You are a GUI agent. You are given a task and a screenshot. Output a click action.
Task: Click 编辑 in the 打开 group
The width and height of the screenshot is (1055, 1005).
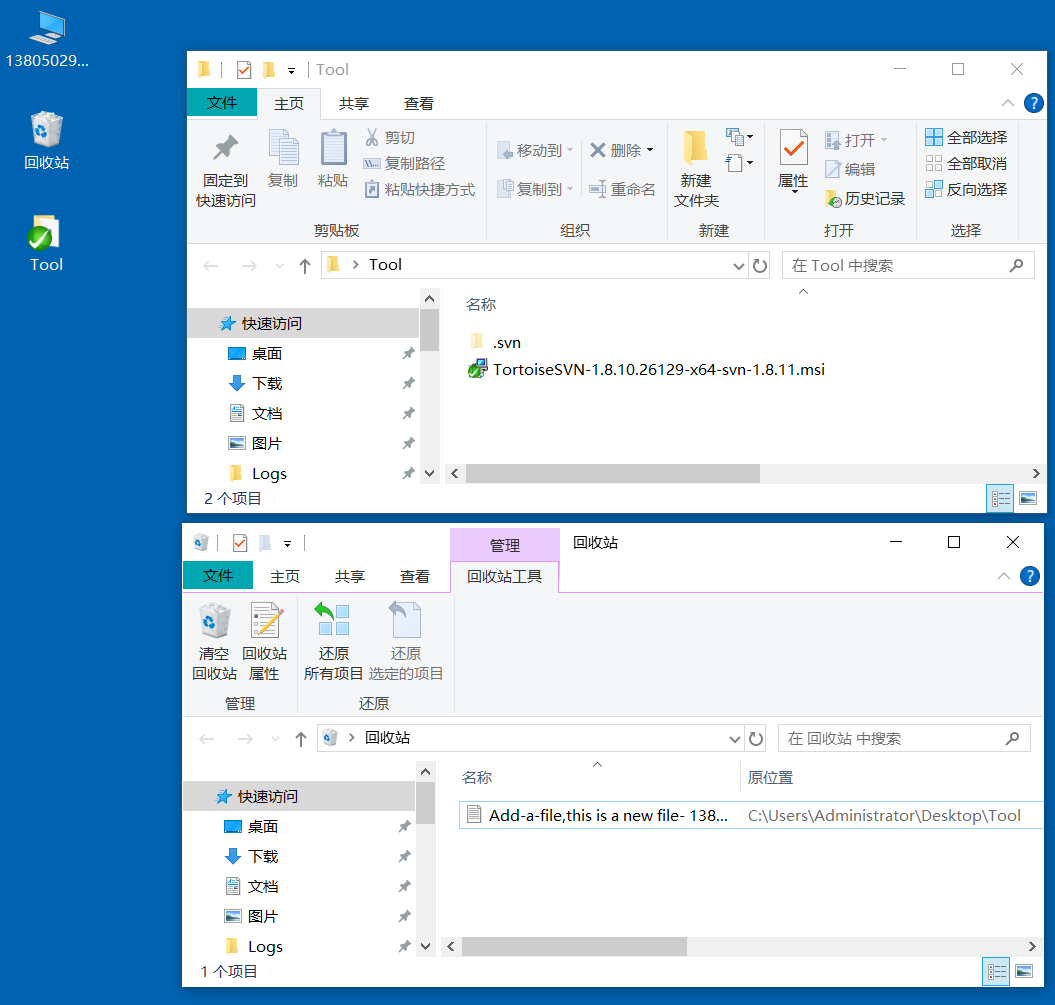point(850,170)
